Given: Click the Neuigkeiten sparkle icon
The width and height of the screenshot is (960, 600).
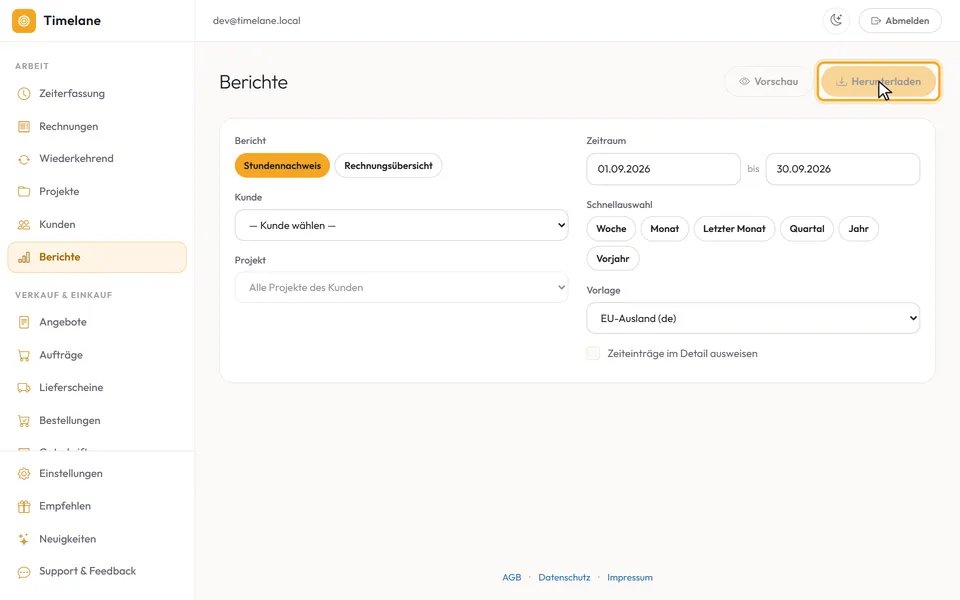Looking at the screenshot, I should point(24,539).
